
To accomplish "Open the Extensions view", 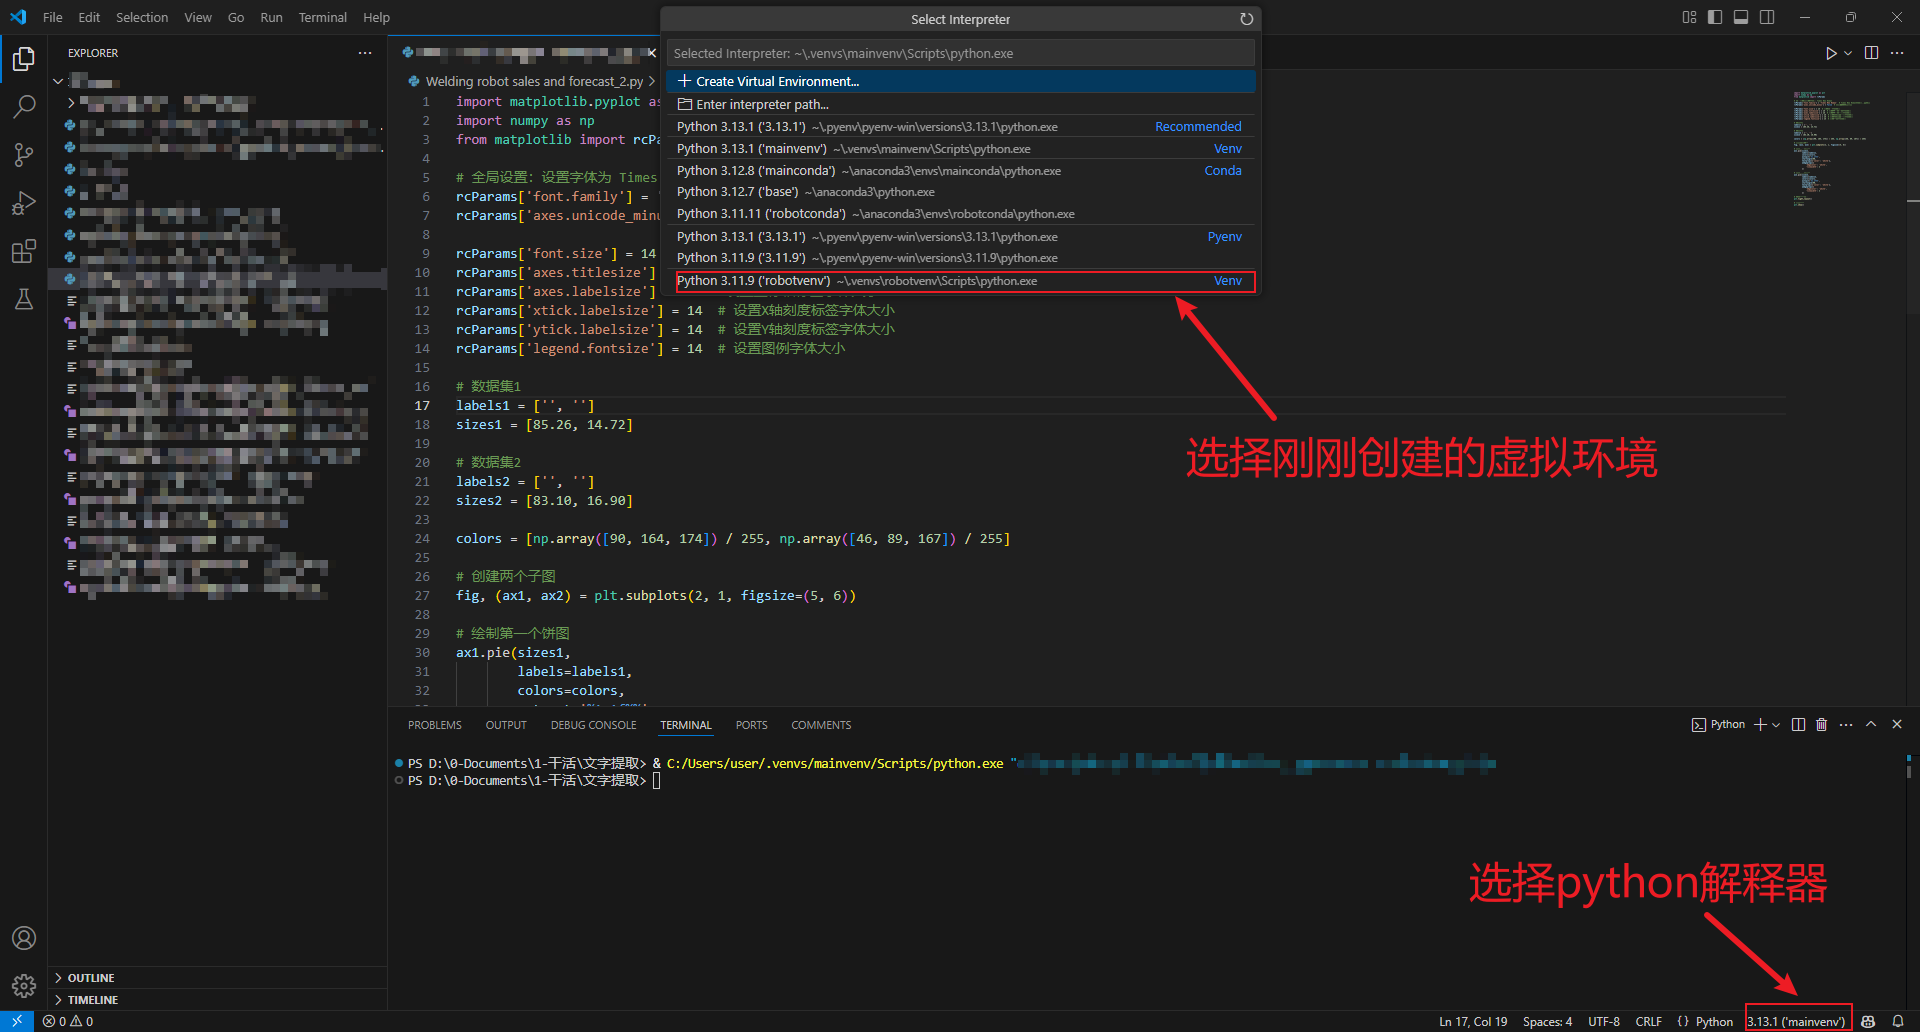I will 24,252.
